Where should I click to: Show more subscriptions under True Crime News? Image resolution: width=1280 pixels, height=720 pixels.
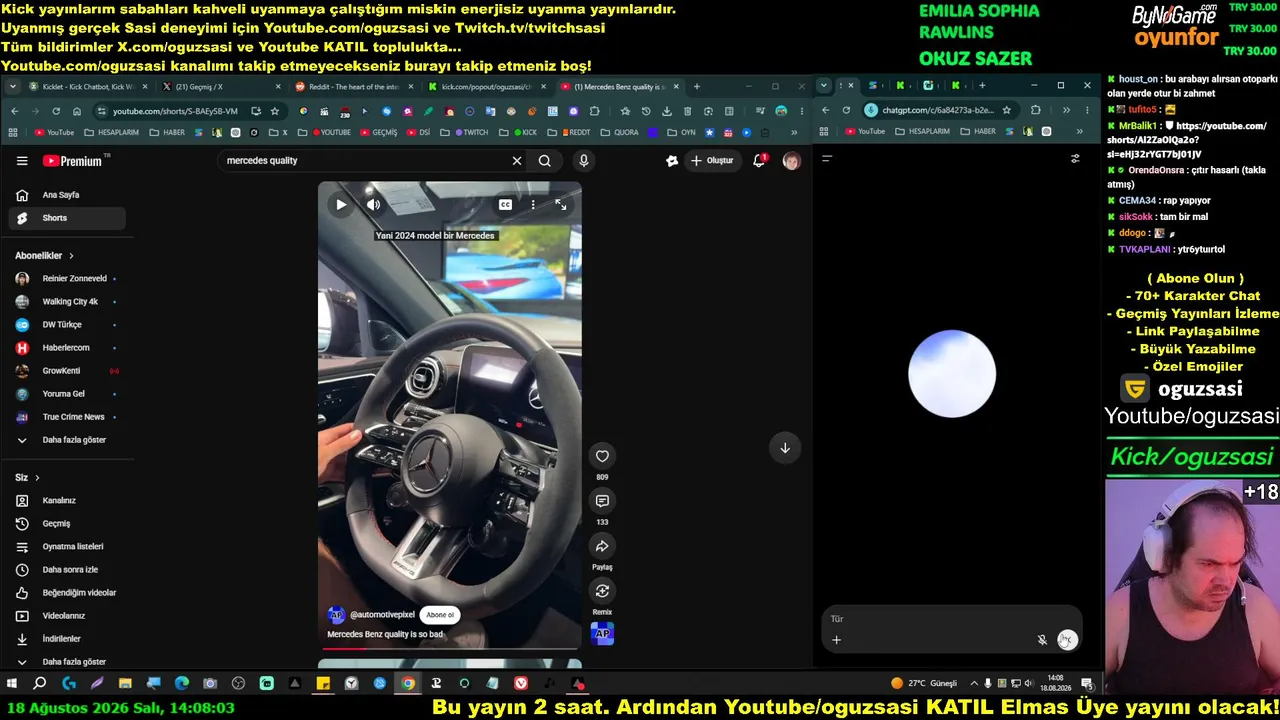pos(68,440)
